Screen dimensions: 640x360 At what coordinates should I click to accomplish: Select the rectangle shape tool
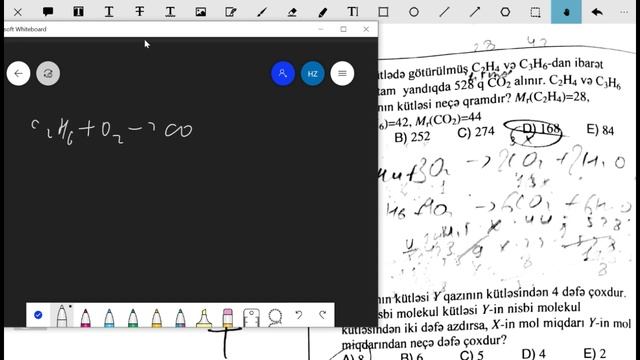pos(383,12)
